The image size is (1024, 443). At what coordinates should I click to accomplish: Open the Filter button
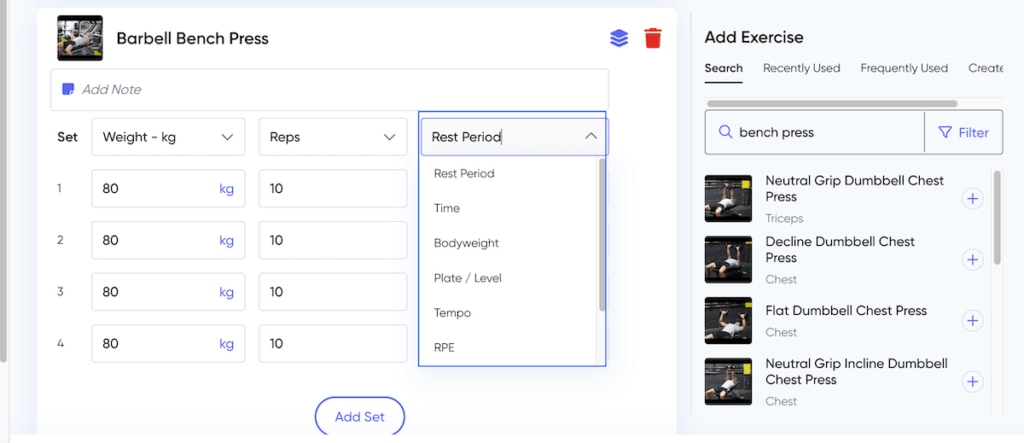963,132
